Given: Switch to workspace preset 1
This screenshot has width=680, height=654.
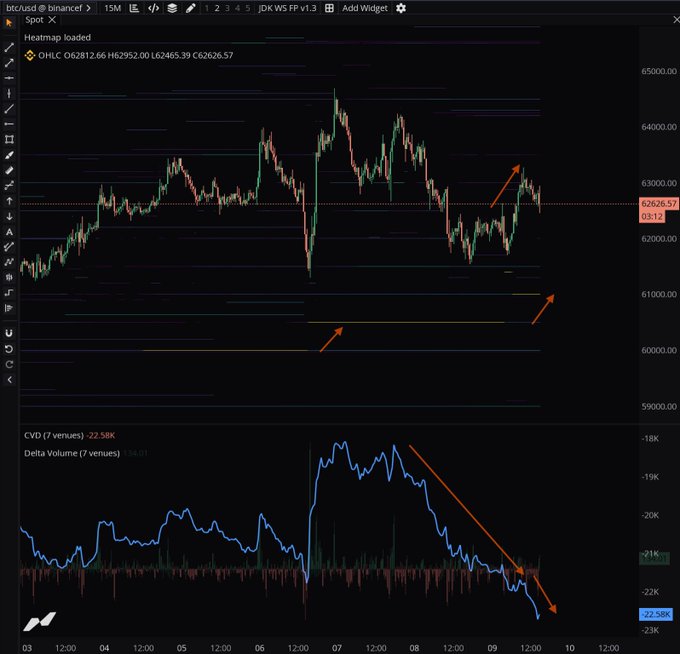Looking at the screenshot, I should [206, 8].
